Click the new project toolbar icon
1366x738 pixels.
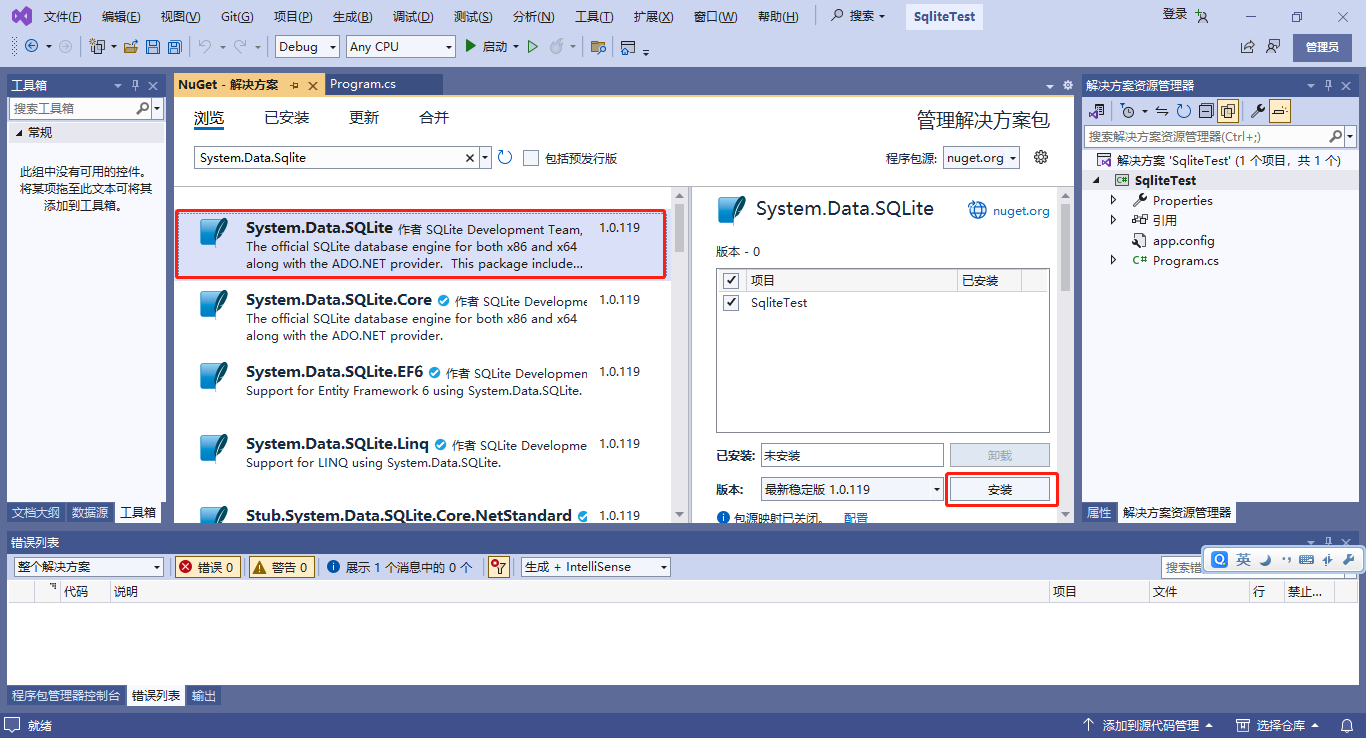point(97,46)
